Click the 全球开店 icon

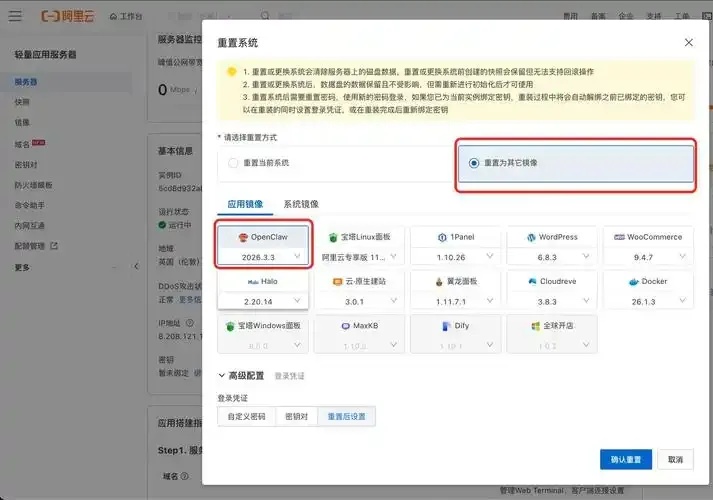point(536,326)
